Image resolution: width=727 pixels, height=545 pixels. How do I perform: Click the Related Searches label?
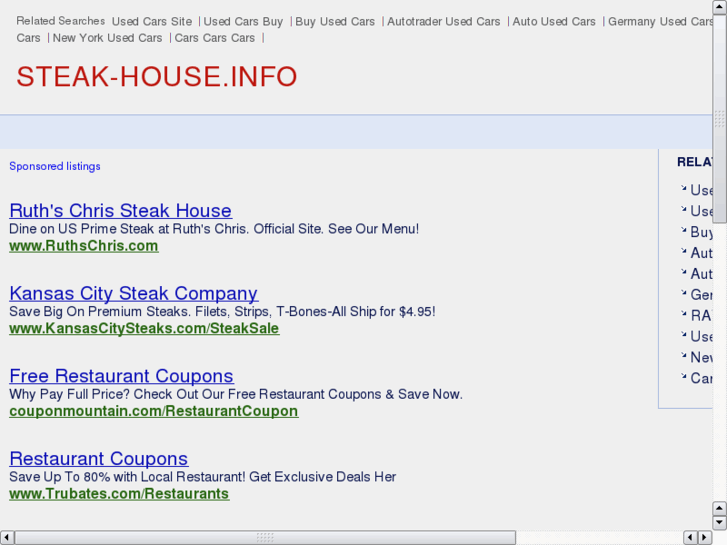click(x=61, y=21)
